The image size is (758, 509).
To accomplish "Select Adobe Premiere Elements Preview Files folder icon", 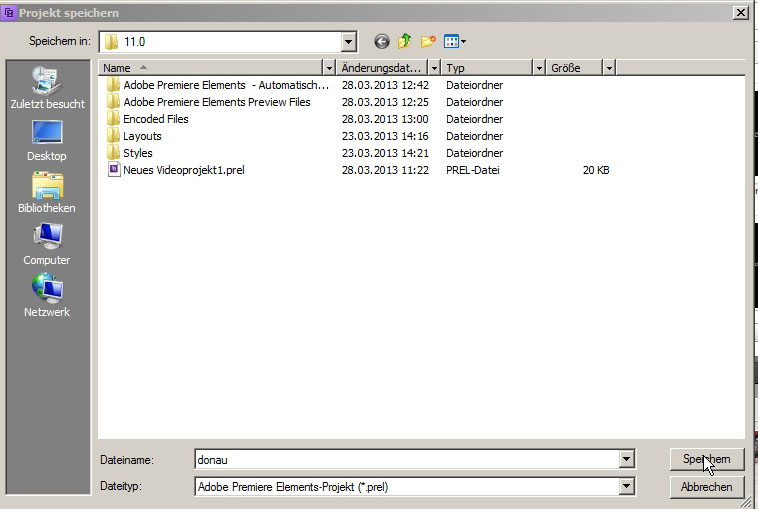I will [x=114, y=102].
